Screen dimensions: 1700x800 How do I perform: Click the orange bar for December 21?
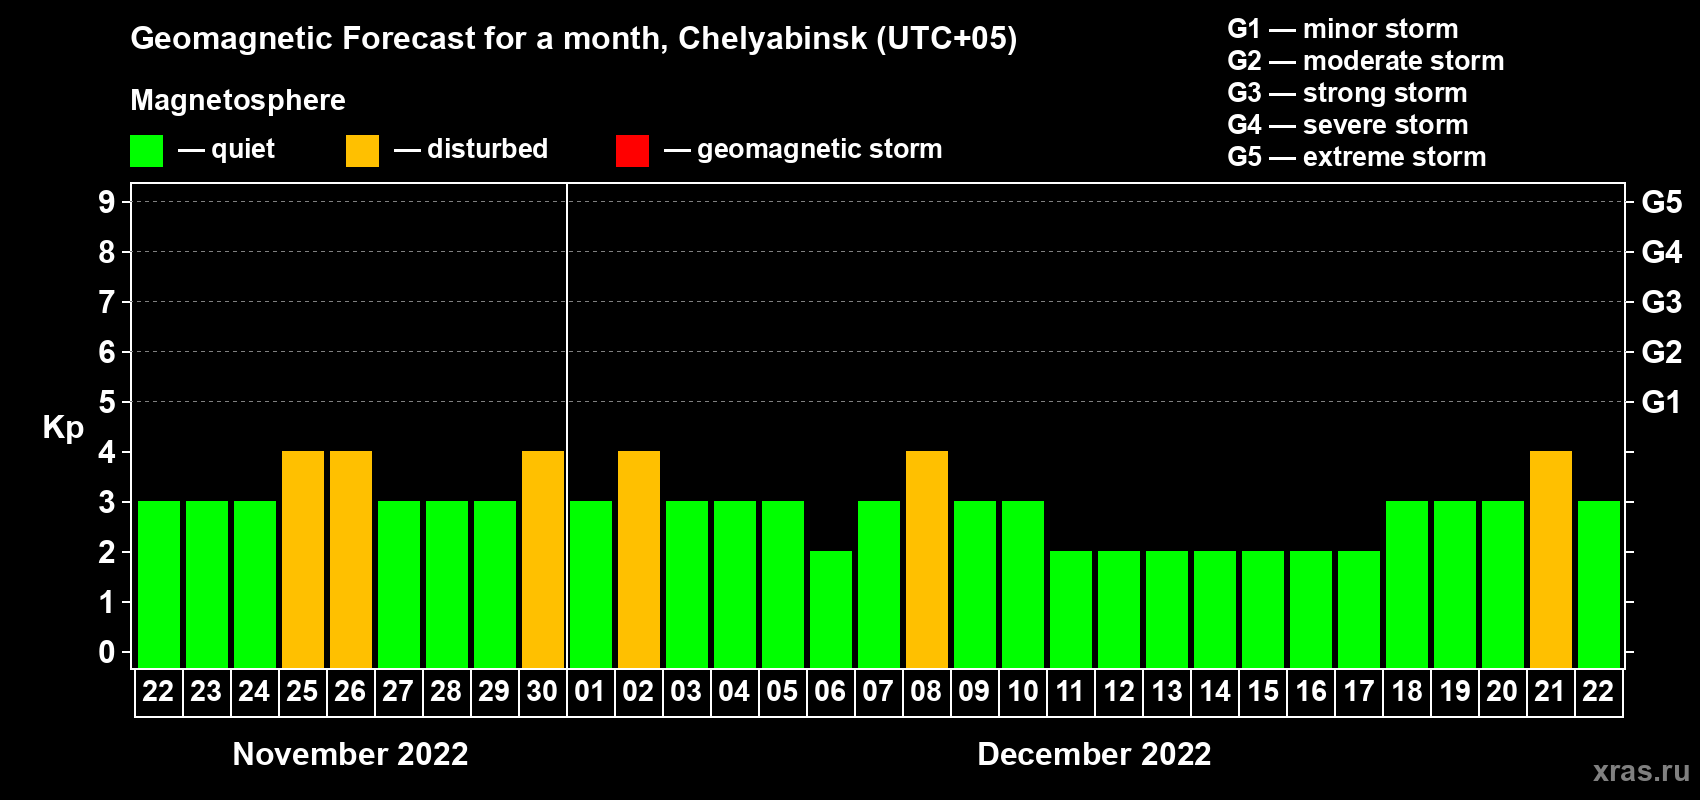click(1551, 560)
